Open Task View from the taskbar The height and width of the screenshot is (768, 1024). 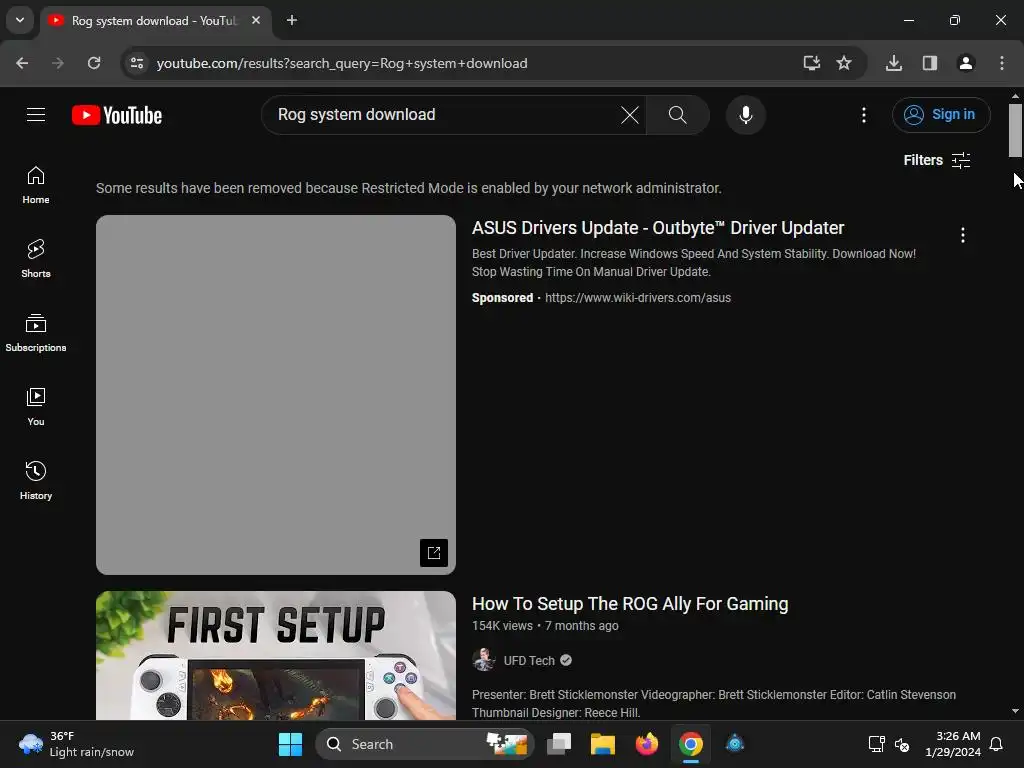click(x=558, y=744)
